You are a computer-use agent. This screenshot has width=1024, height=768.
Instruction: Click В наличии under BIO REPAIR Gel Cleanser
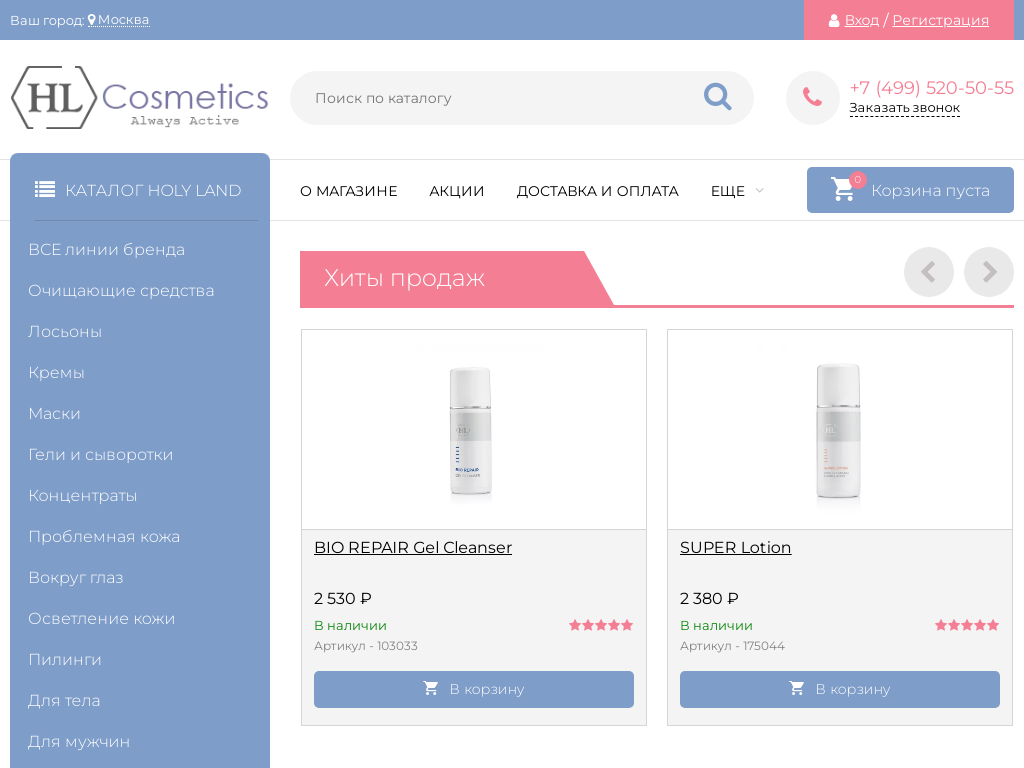[x=350, y=626]
